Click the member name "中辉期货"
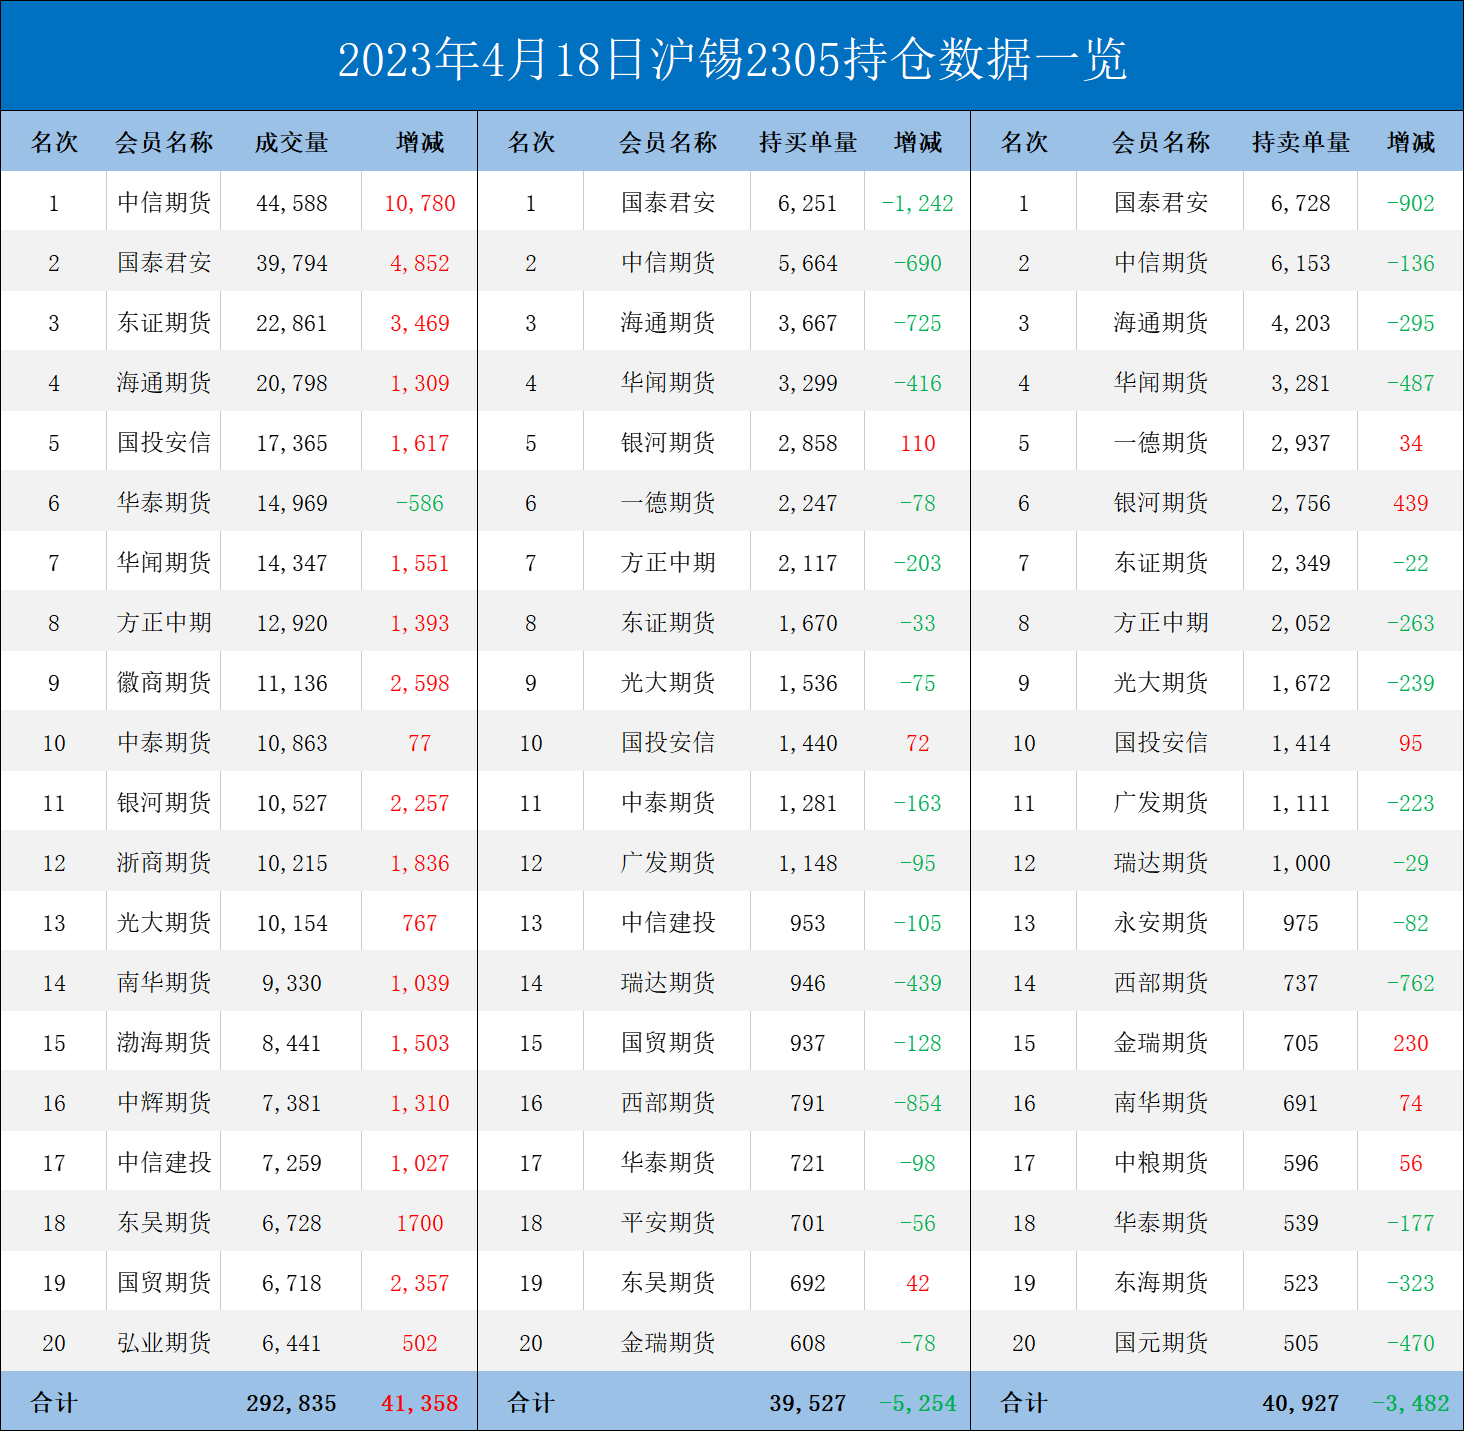This screenshot has height=1432, width=1465. 164,1103
